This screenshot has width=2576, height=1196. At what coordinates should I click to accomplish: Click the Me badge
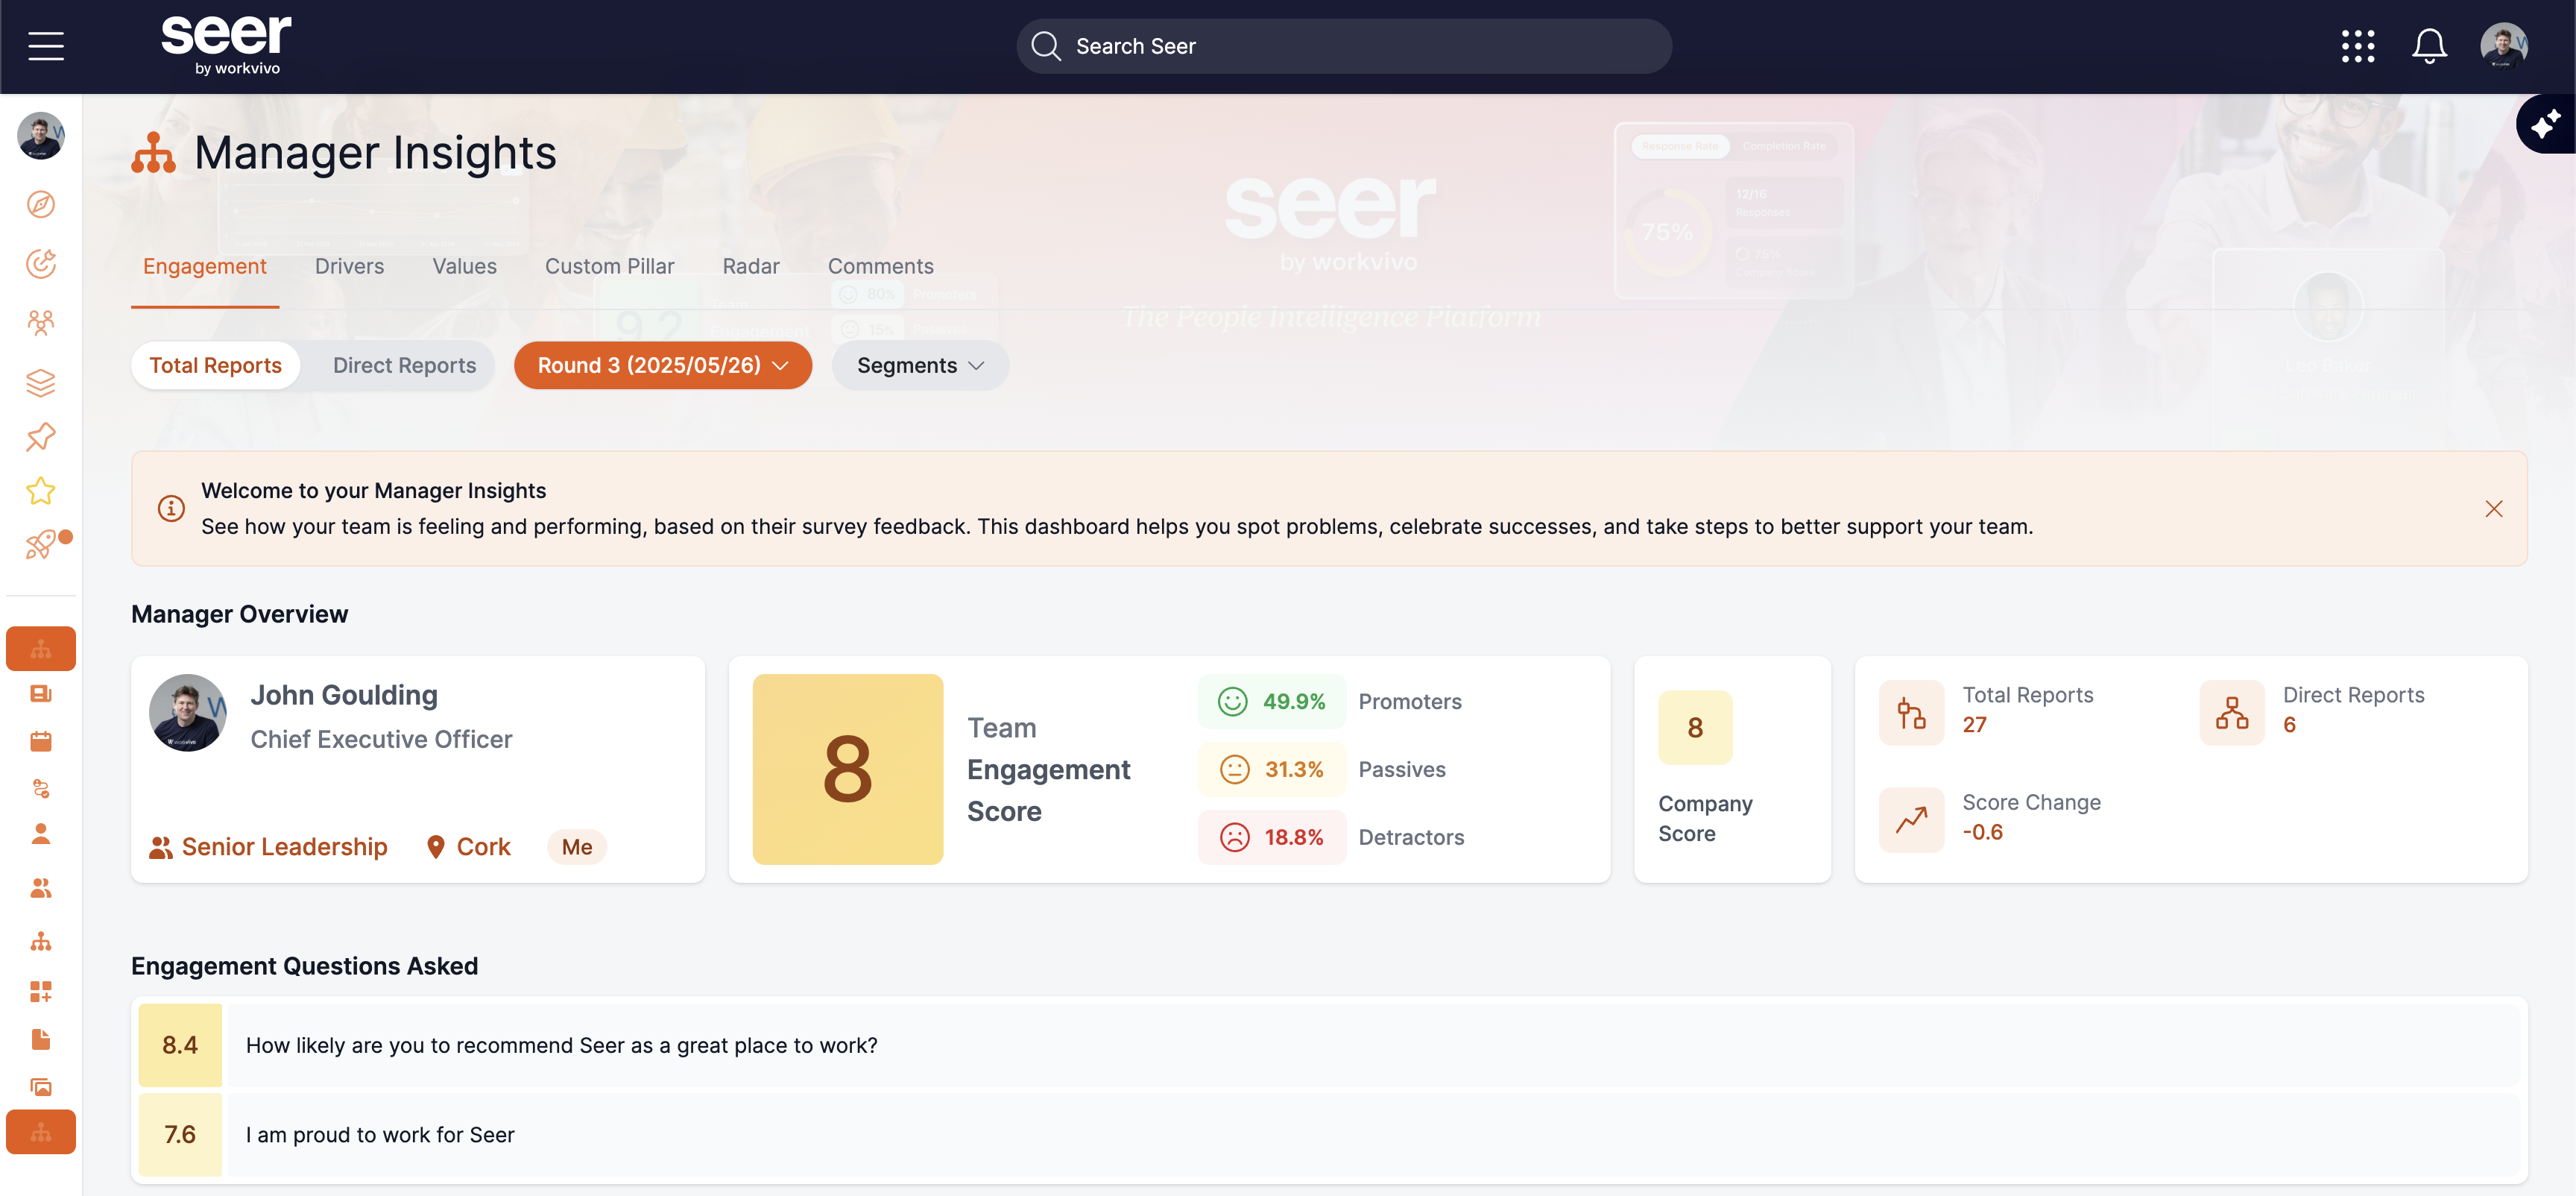coord(577,847)
